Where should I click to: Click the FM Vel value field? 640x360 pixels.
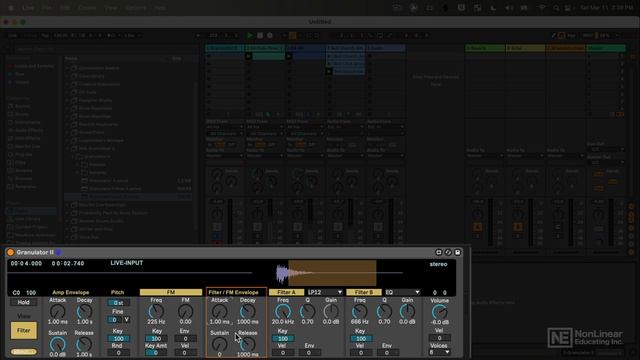click(x=185, y=353)
